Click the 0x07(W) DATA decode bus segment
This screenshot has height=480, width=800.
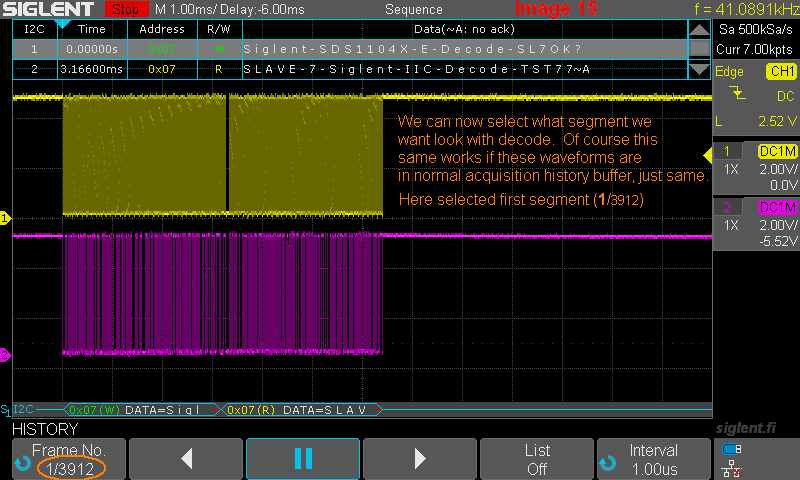(141, 410)
